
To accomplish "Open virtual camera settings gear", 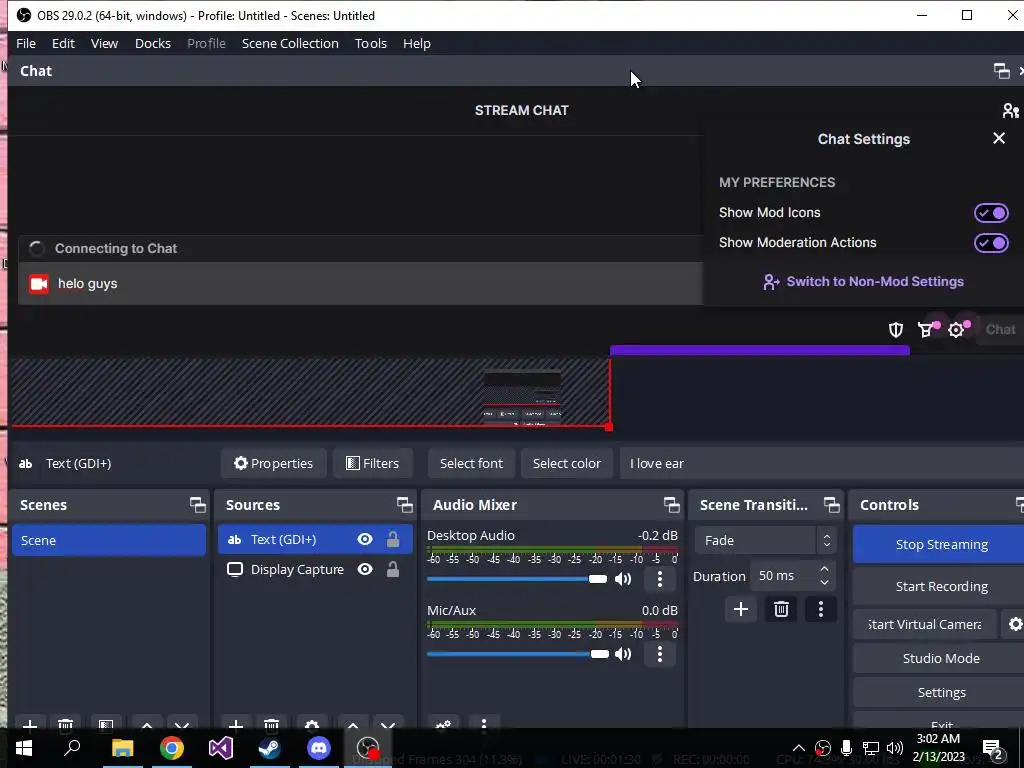I will pos(1014,624).
